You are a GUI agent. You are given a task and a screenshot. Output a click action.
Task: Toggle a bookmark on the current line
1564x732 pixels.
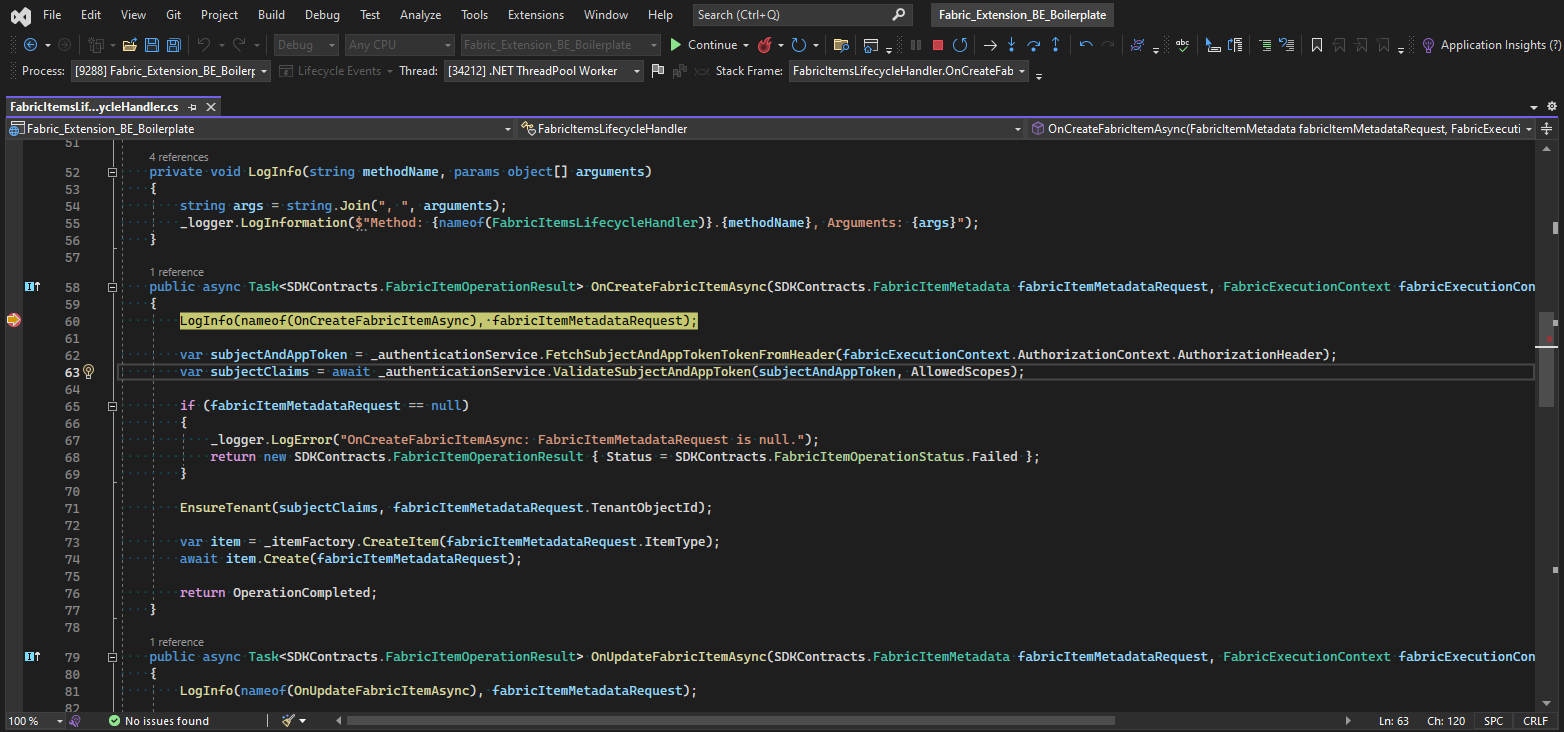coord(1315,44)
